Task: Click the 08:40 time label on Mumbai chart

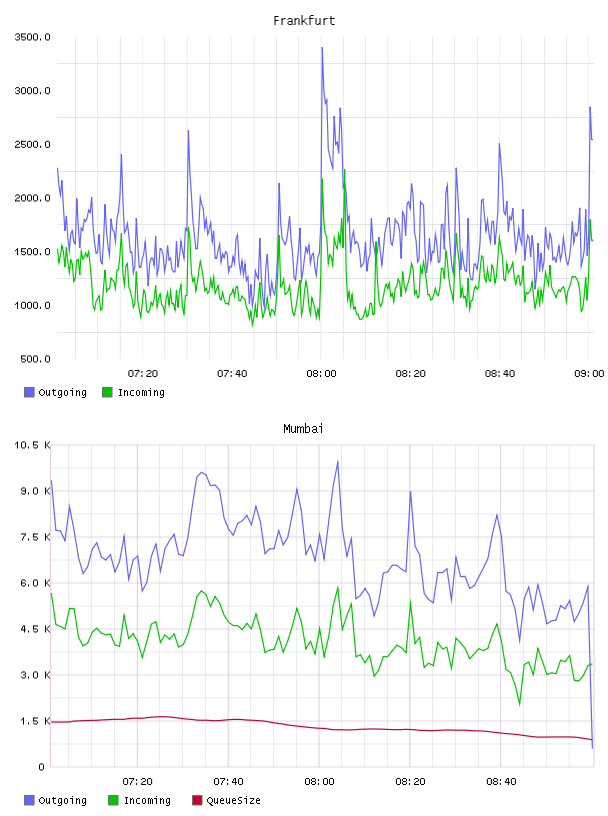Action: click(x=501, y=782)
